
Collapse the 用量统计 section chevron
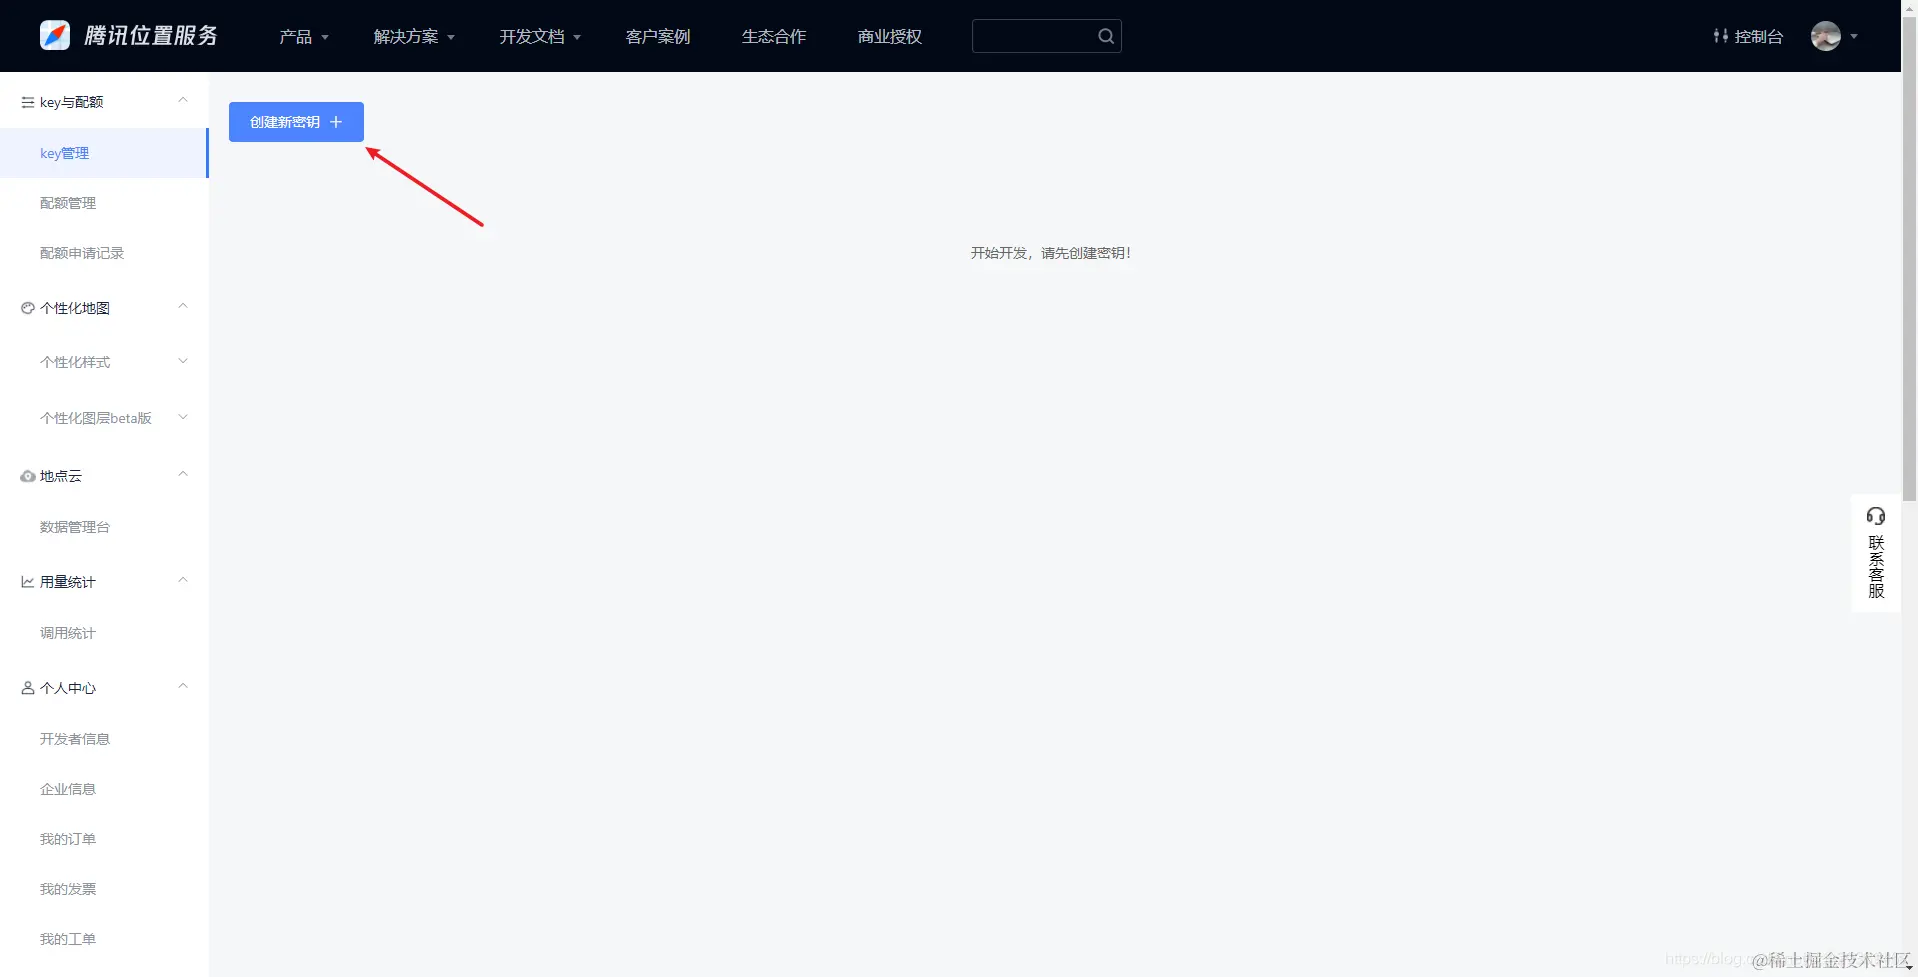pyautogui.click(x=183, y=580)
